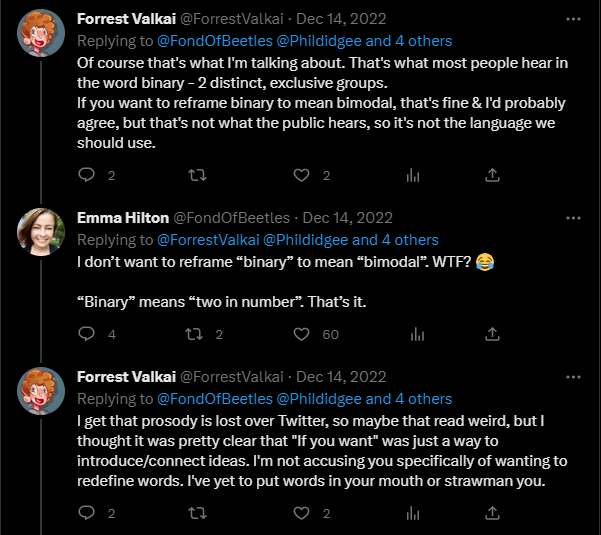Like the last Forrest Valkai tweet
Viewport: 601px width, 535px height.
pos(301,513)
